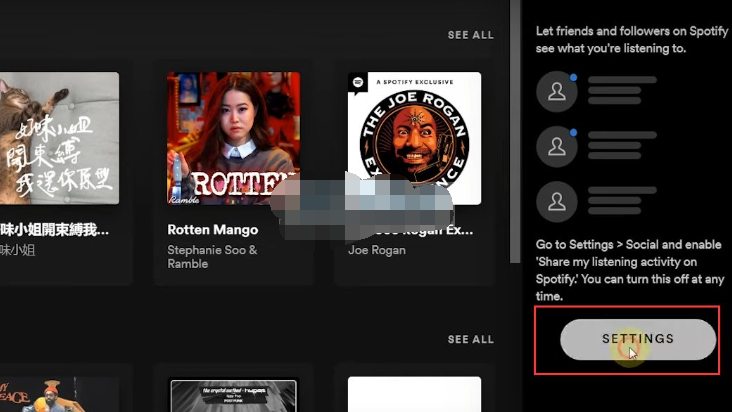Select The Joe Rogan Experience cover art
This screenshot has height=412, width=732.
point(414,138)
